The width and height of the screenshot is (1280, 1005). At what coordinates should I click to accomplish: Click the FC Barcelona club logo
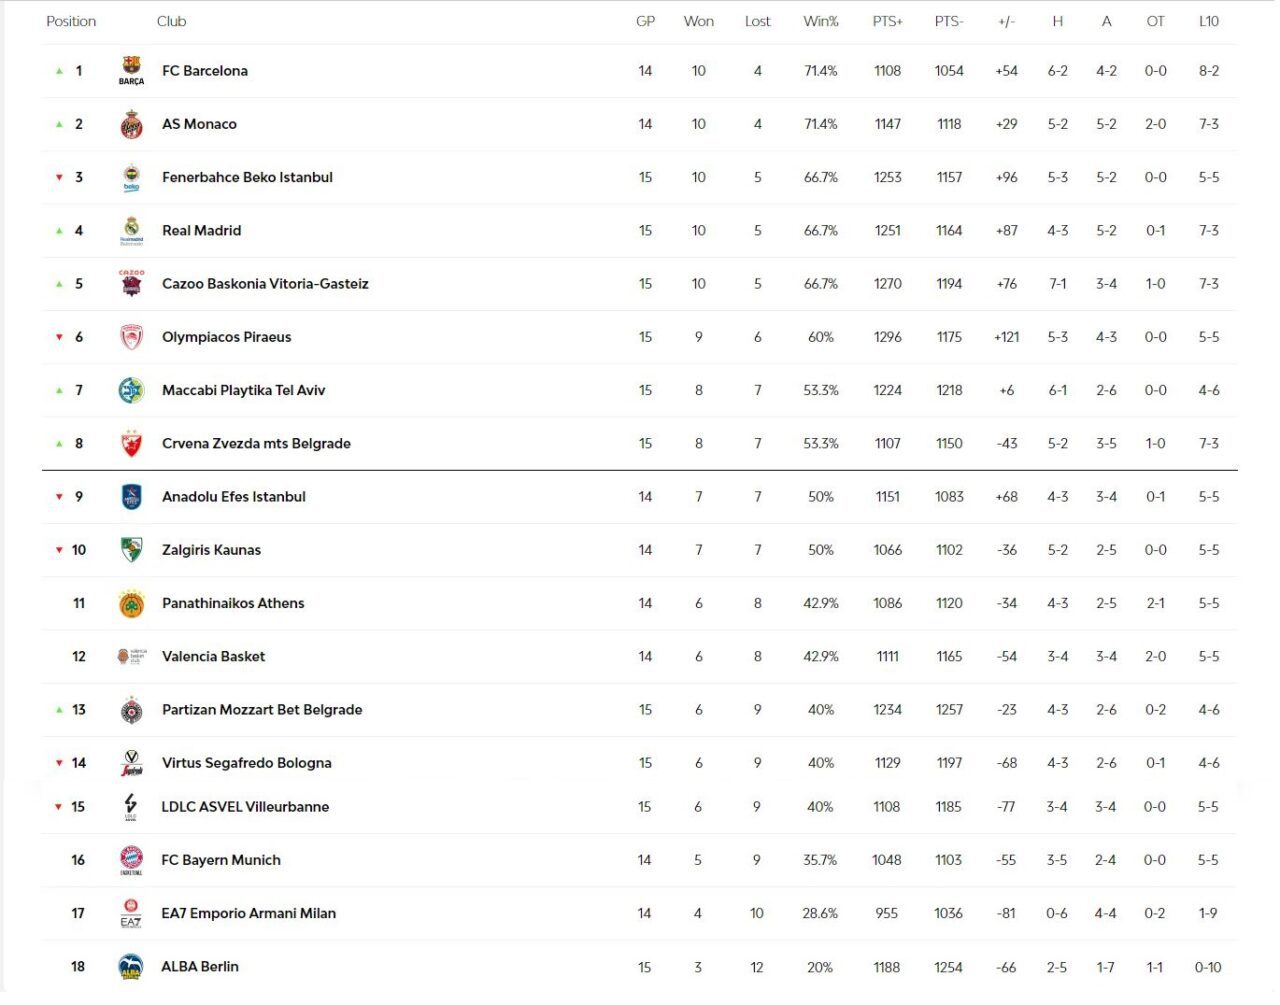(x=131, y=71)
